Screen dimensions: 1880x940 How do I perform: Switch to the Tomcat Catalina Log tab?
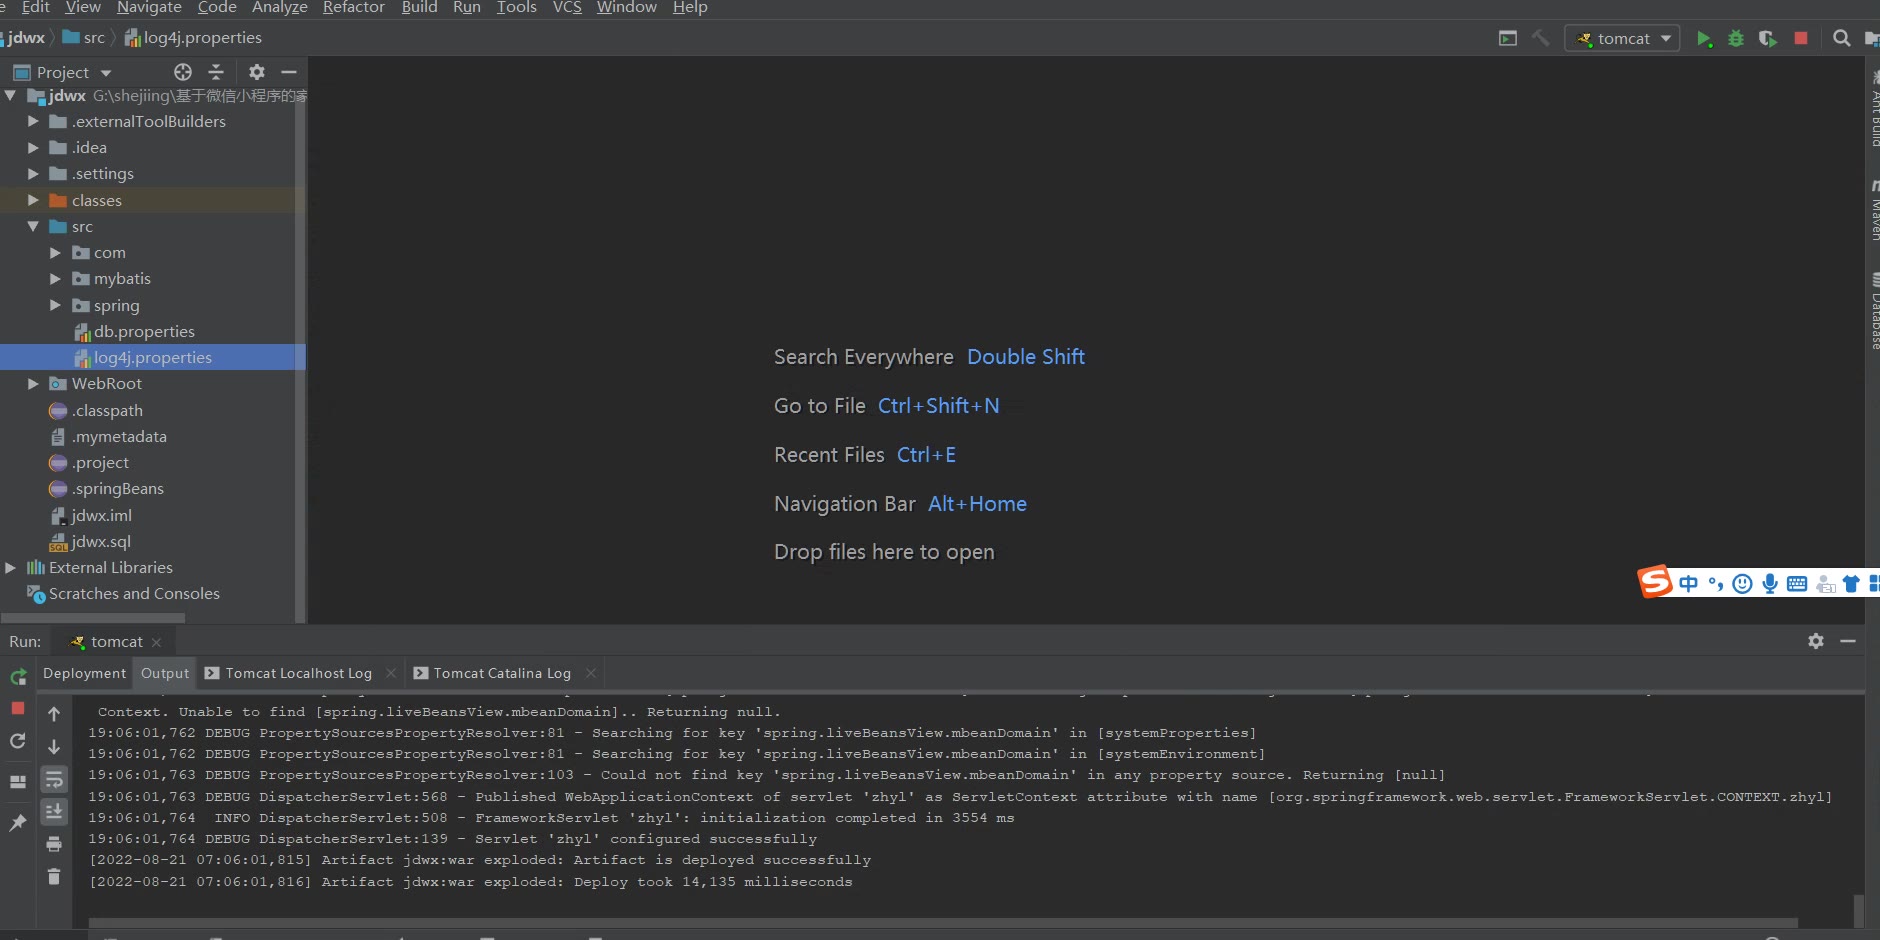(x=502, y=673)
